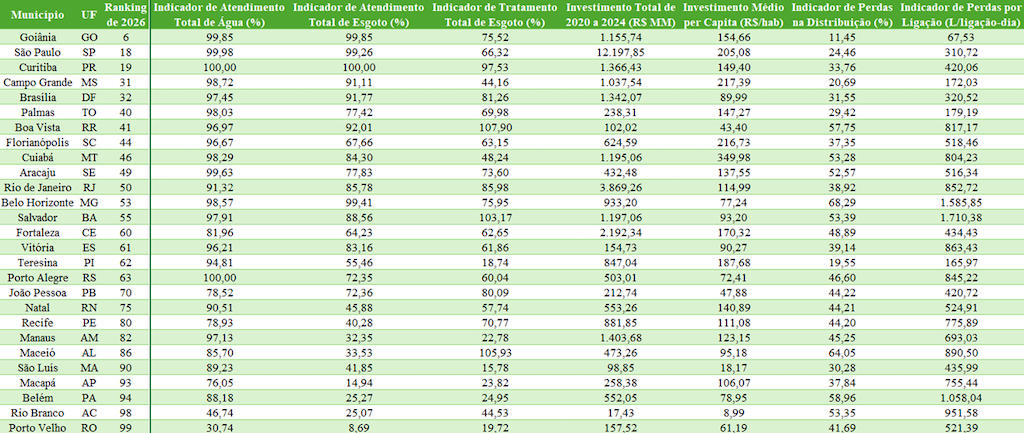
Task: Select Rio Branco per capita investment 8,99
Action: click(733, 413)
